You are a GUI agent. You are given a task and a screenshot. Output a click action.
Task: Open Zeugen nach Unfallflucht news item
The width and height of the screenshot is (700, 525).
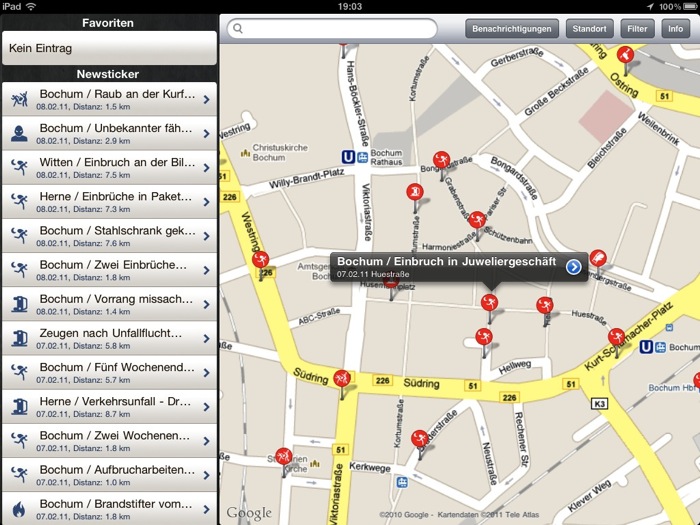pyautogui.click(x=109, y=337)
